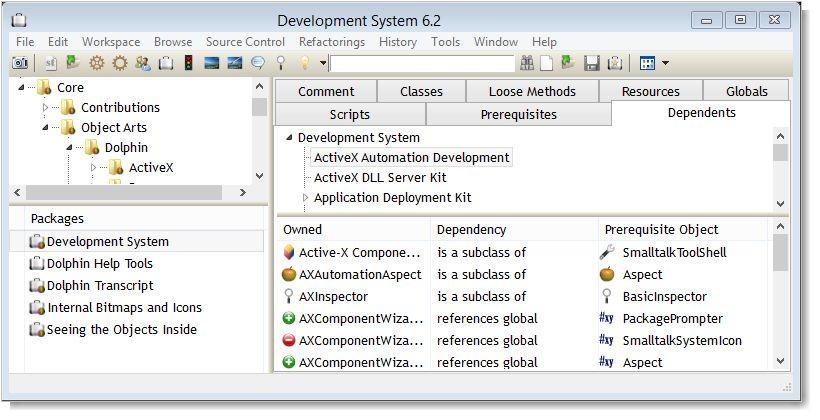Select Seeing the Objects Inside package
820x420 pixels.
tap(121, 329)
